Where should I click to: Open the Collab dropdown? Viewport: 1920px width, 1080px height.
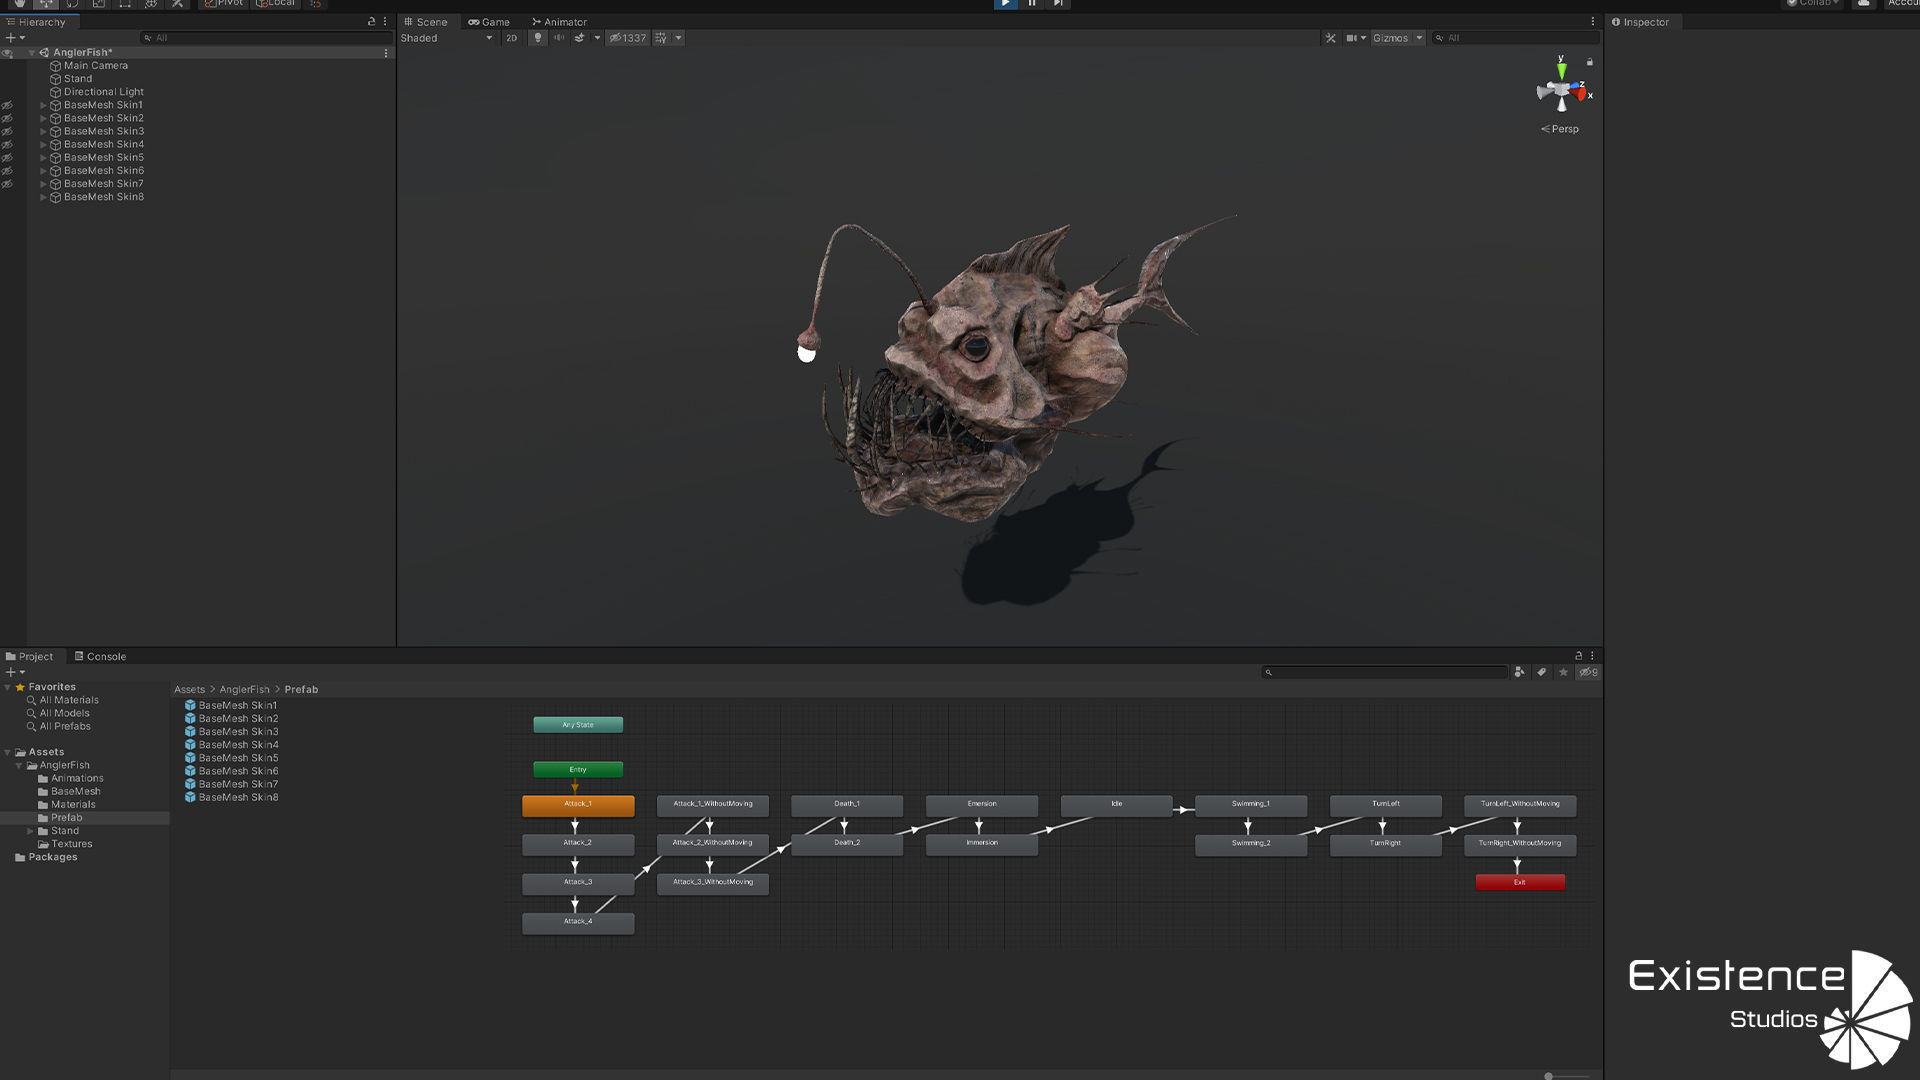1814,4
